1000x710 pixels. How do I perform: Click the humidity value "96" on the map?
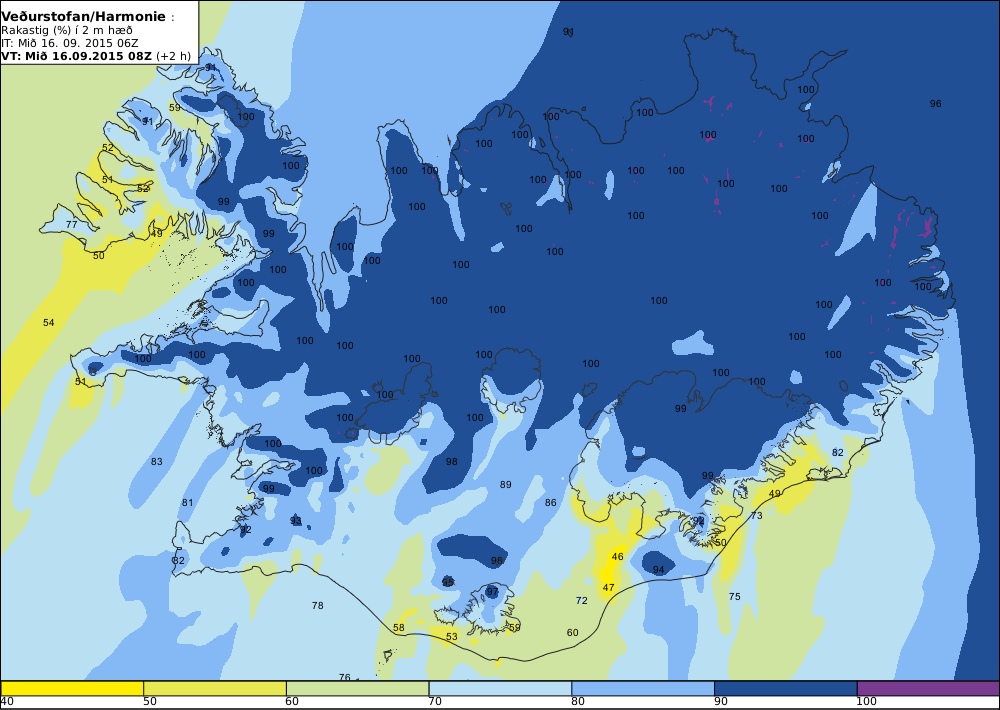click(936, 103)
